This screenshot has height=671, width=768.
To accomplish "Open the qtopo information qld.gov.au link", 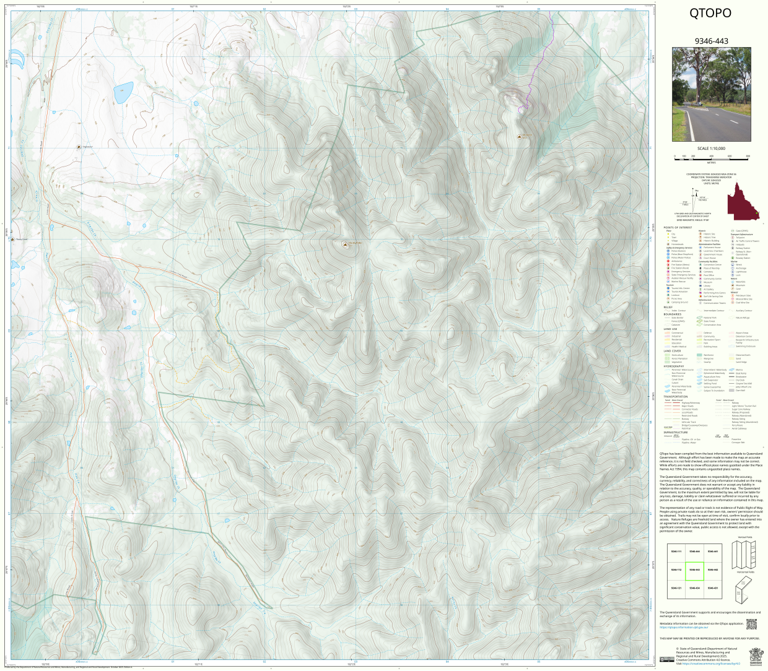I will pyautogui.click(x=685, y=626).
